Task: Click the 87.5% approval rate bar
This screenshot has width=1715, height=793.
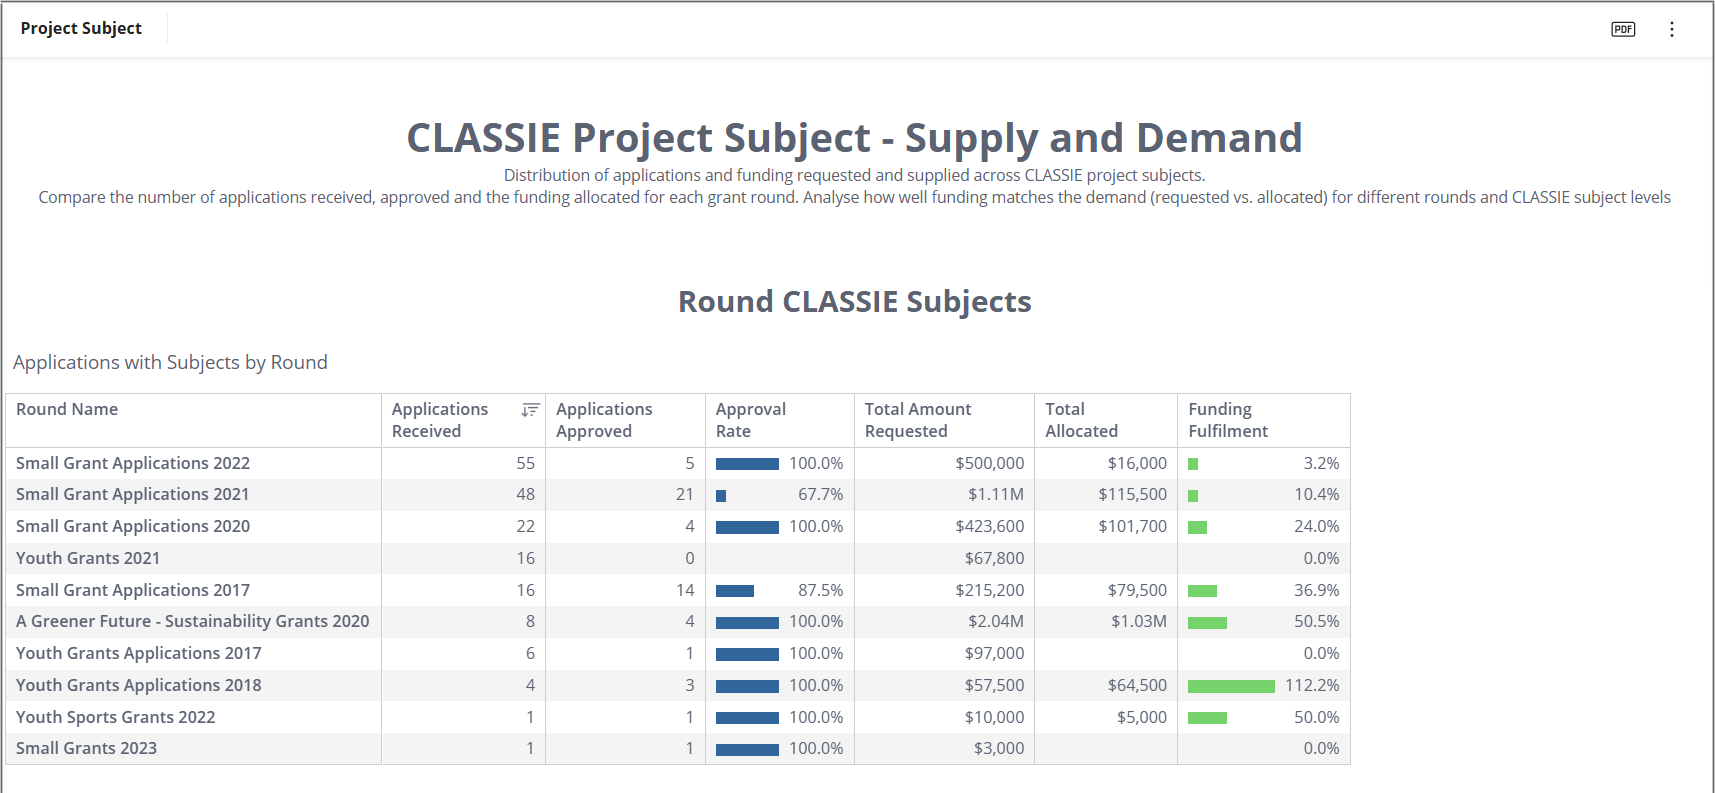Action: coord(735,591)
